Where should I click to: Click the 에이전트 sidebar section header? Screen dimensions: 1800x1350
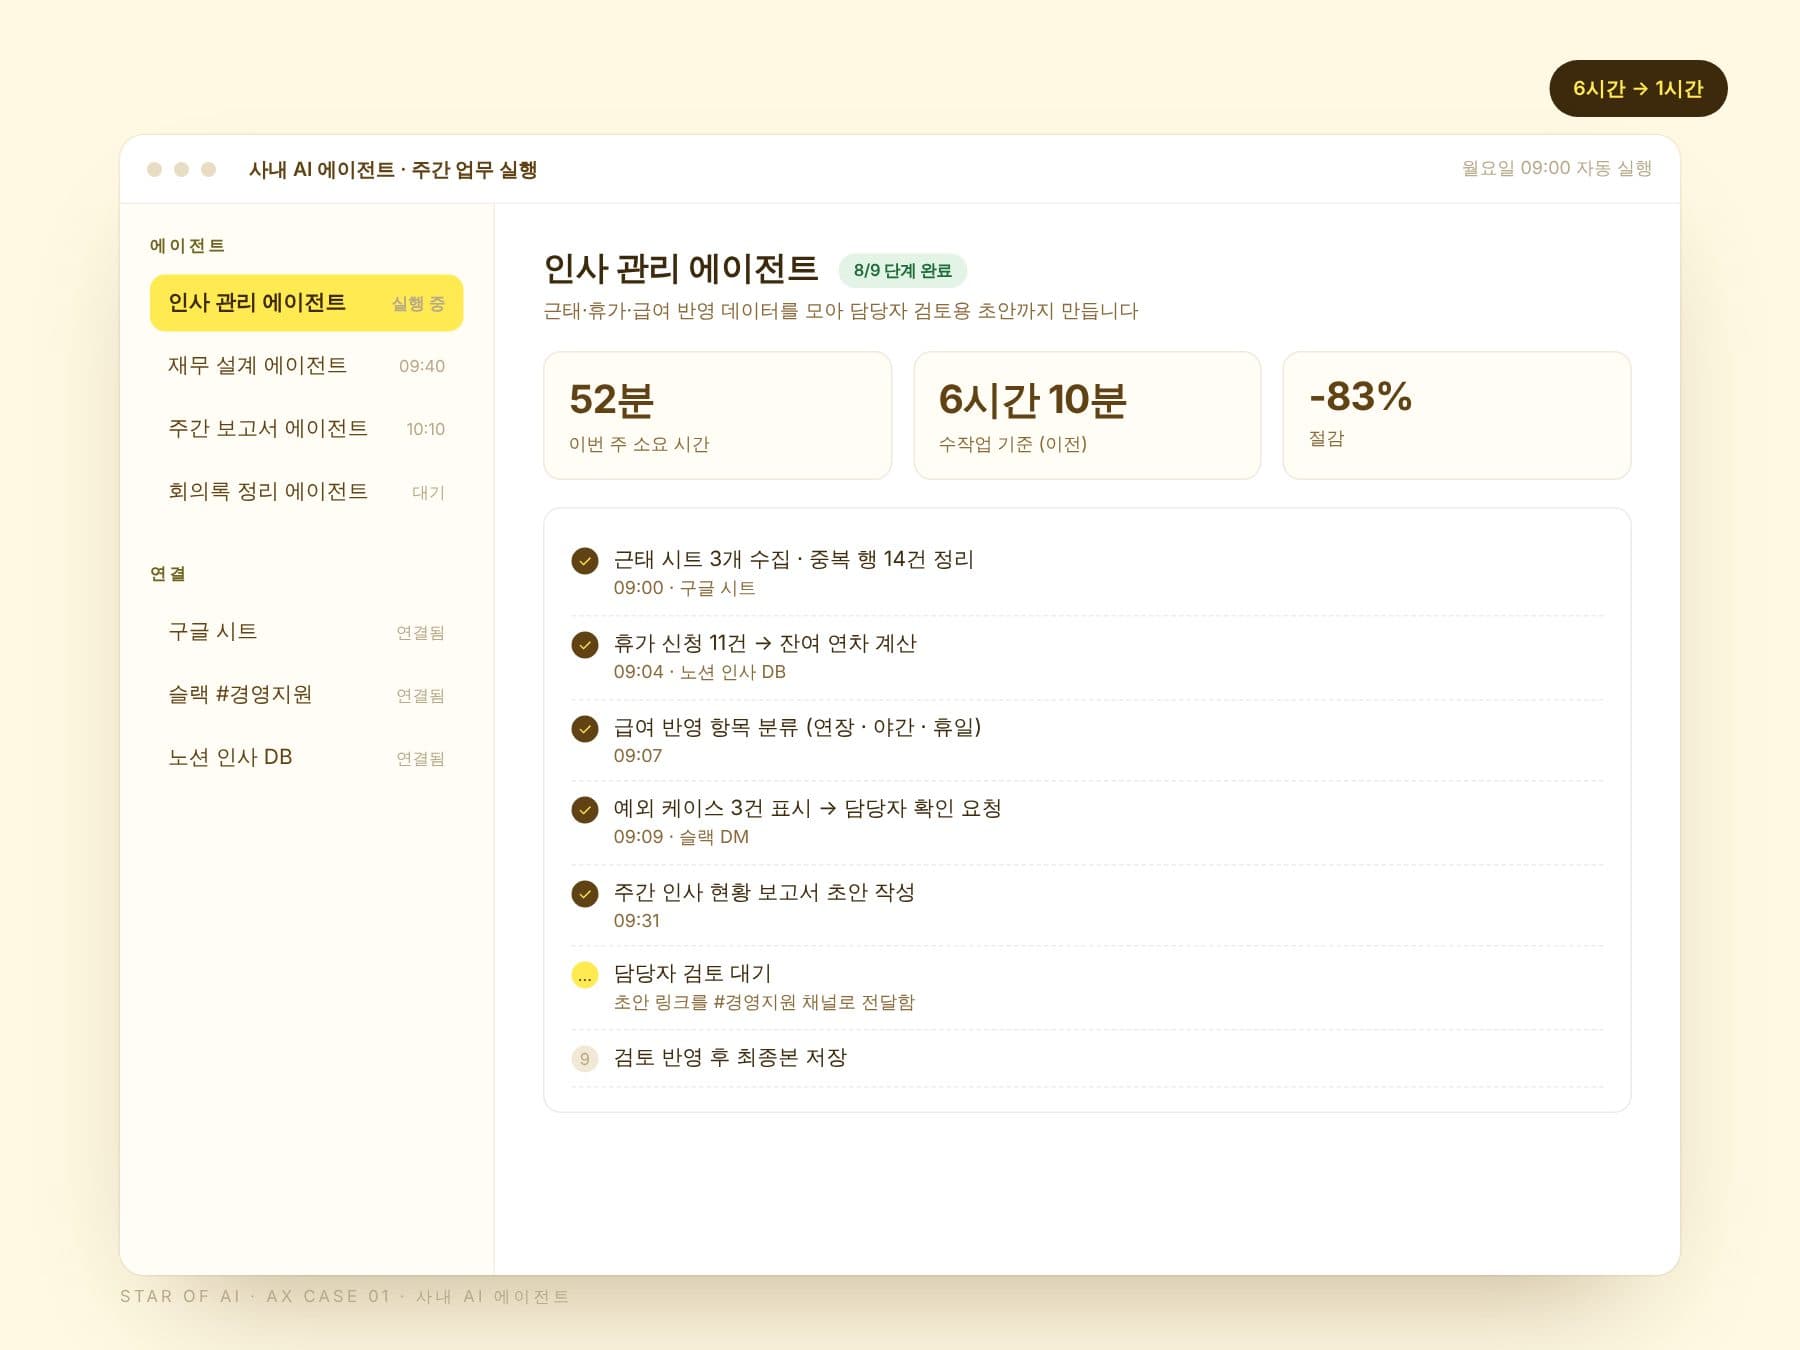coord(187,246)
